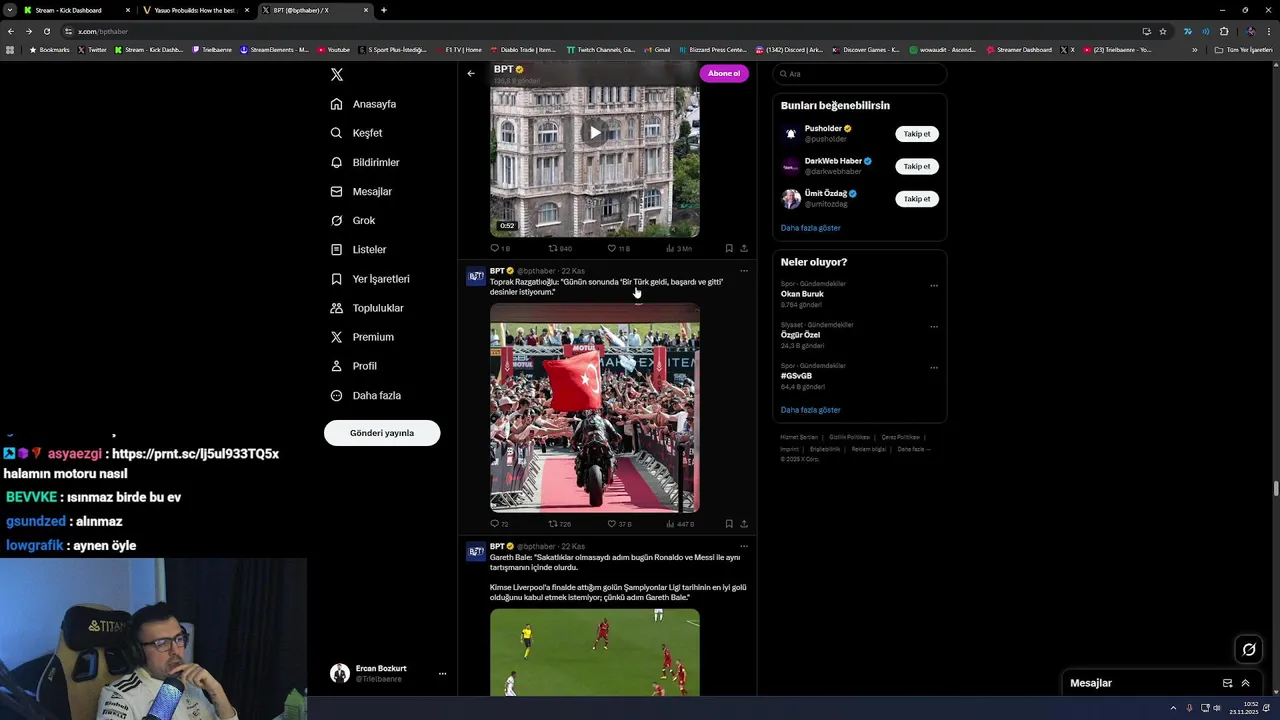This screenshot has width=1280, height=720.
Task: Compose new message in Mesajlar drawer
Action: 1227,683
